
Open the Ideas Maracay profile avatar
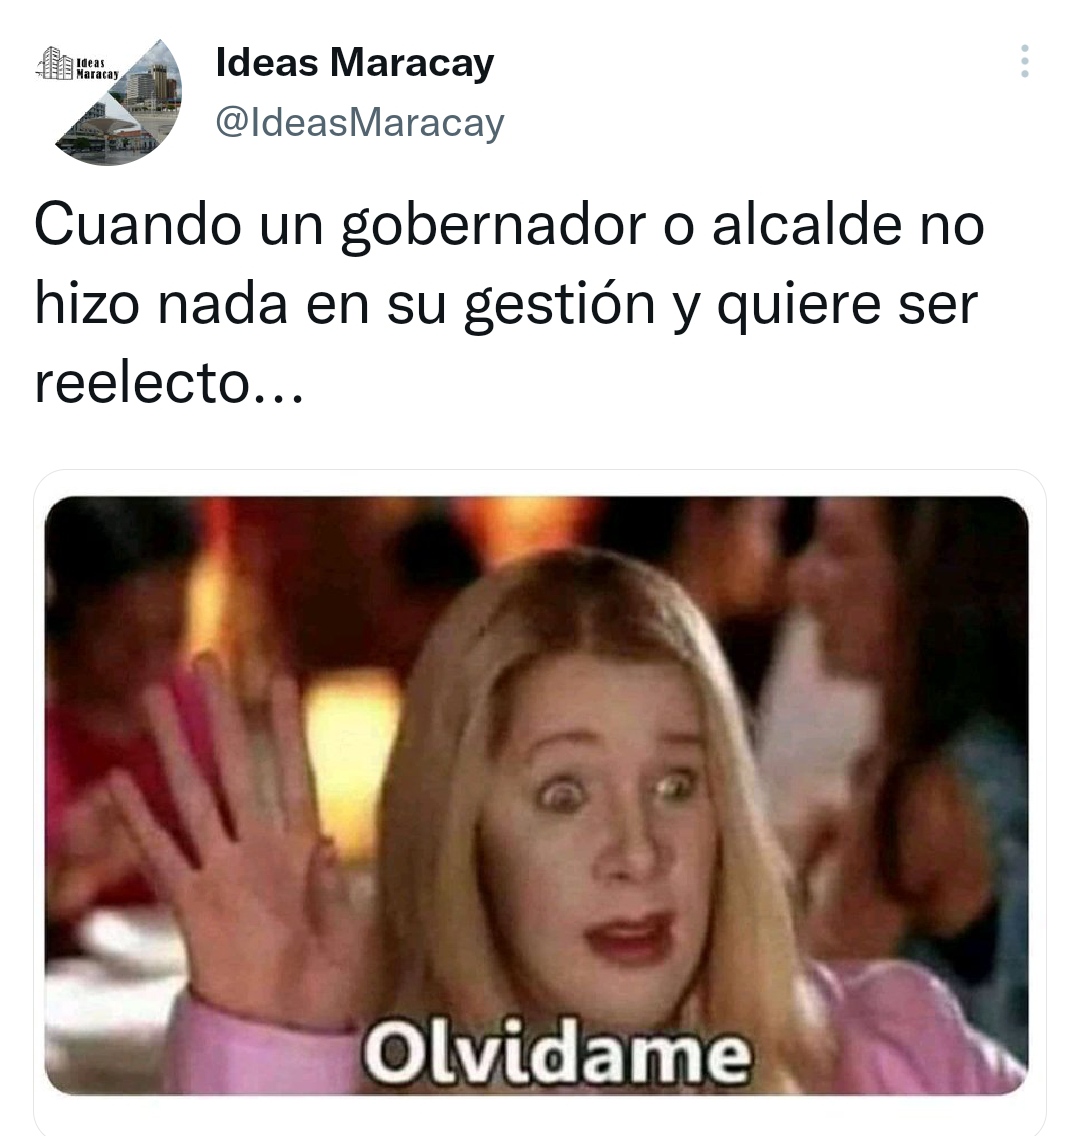tap(109, 101)
